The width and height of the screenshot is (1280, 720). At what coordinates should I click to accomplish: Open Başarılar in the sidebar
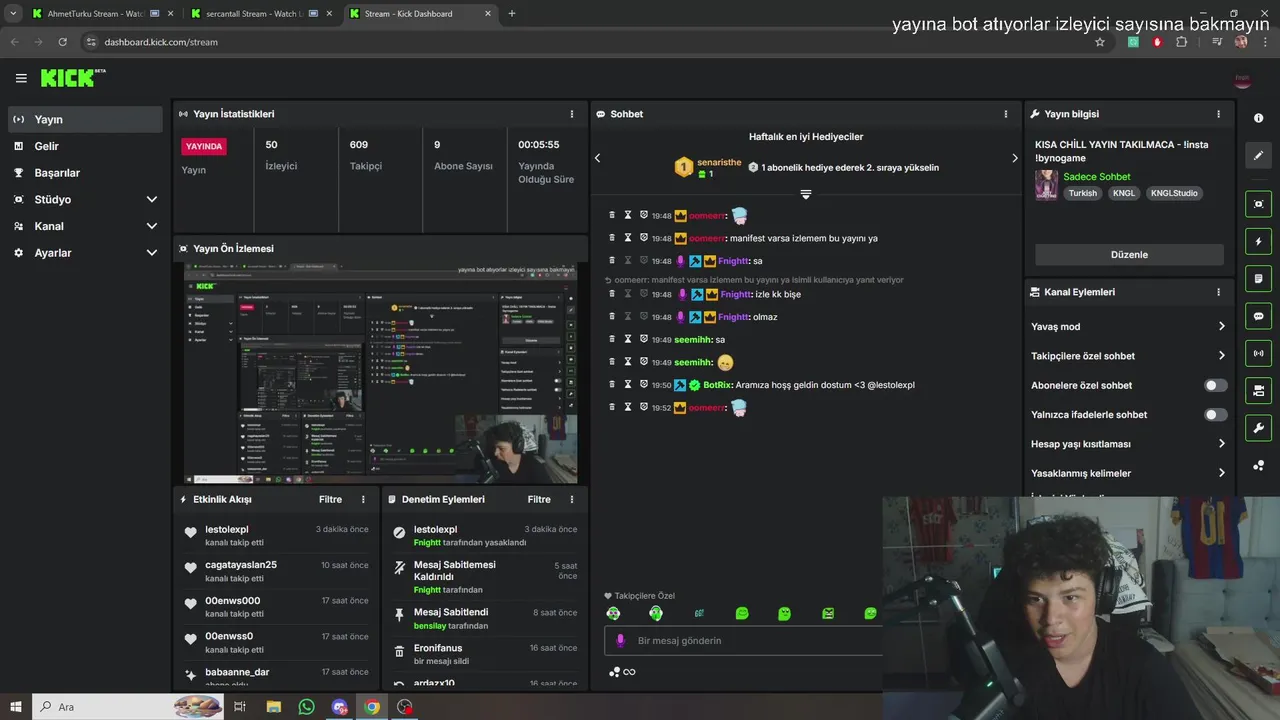coord(85,173)
